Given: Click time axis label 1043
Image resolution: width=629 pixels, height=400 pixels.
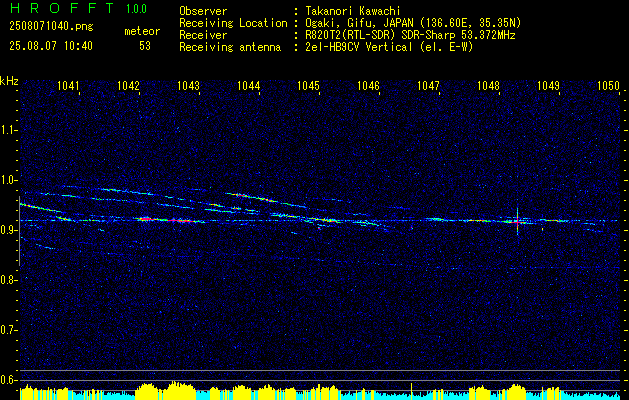Looking at the screenshot, I should [188, 85].
